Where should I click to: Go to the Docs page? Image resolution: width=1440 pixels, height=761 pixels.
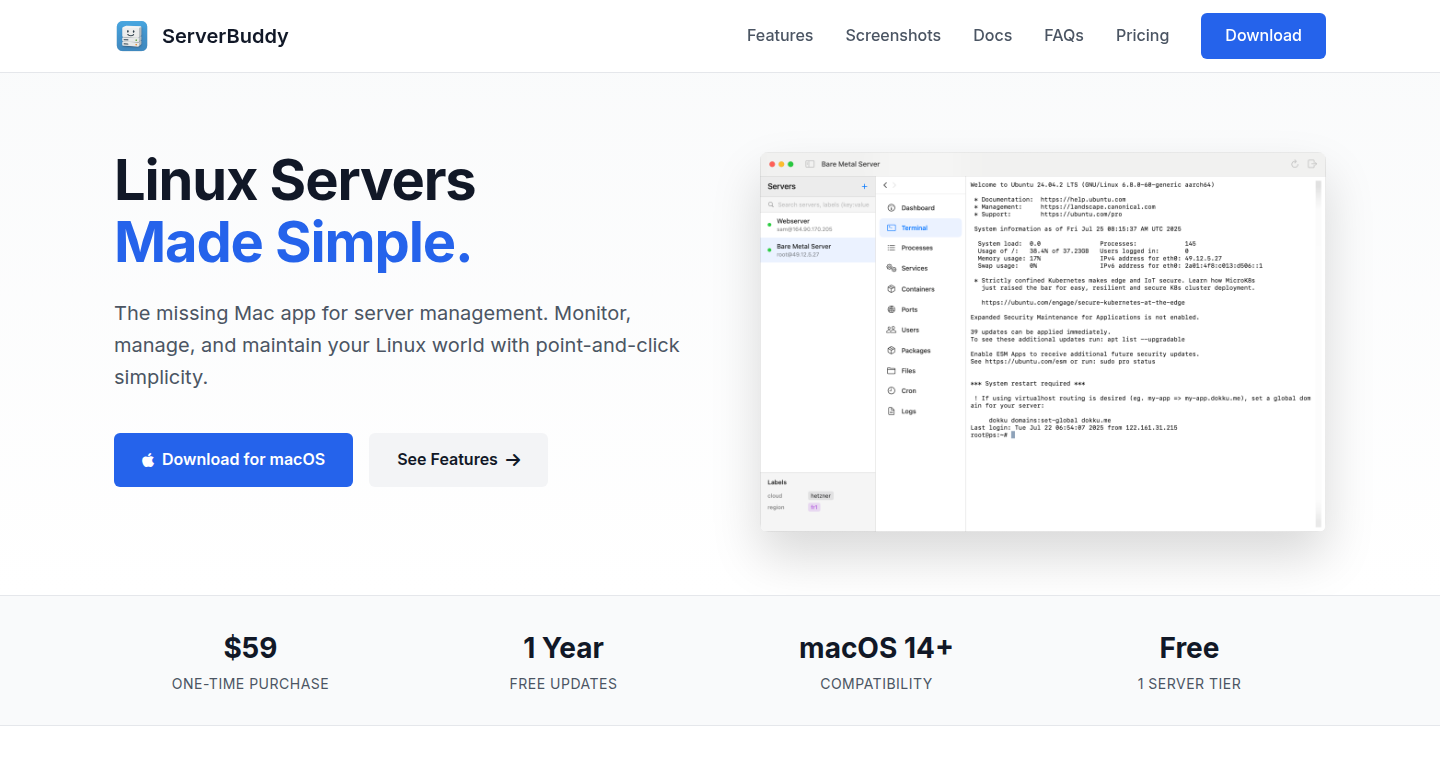[992, 35]
